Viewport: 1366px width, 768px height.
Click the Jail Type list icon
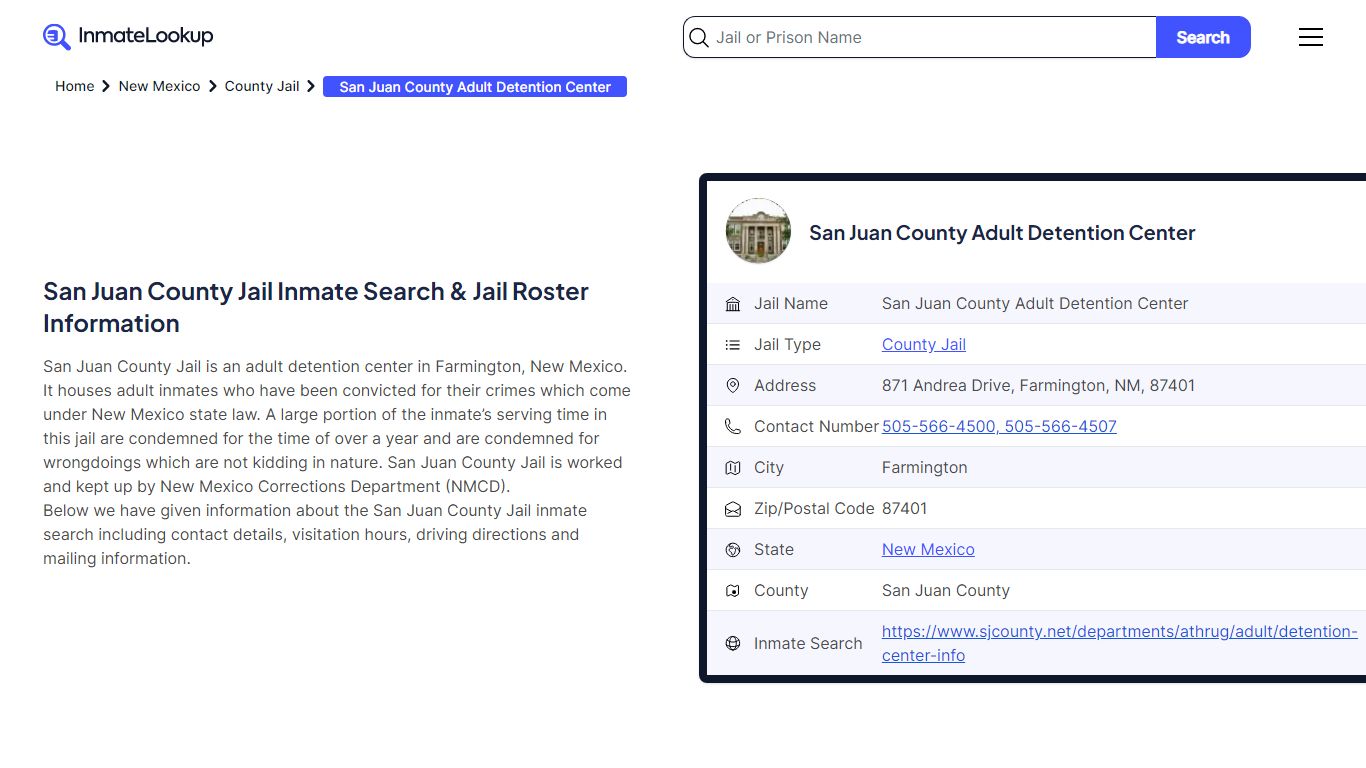coord(733,345)
